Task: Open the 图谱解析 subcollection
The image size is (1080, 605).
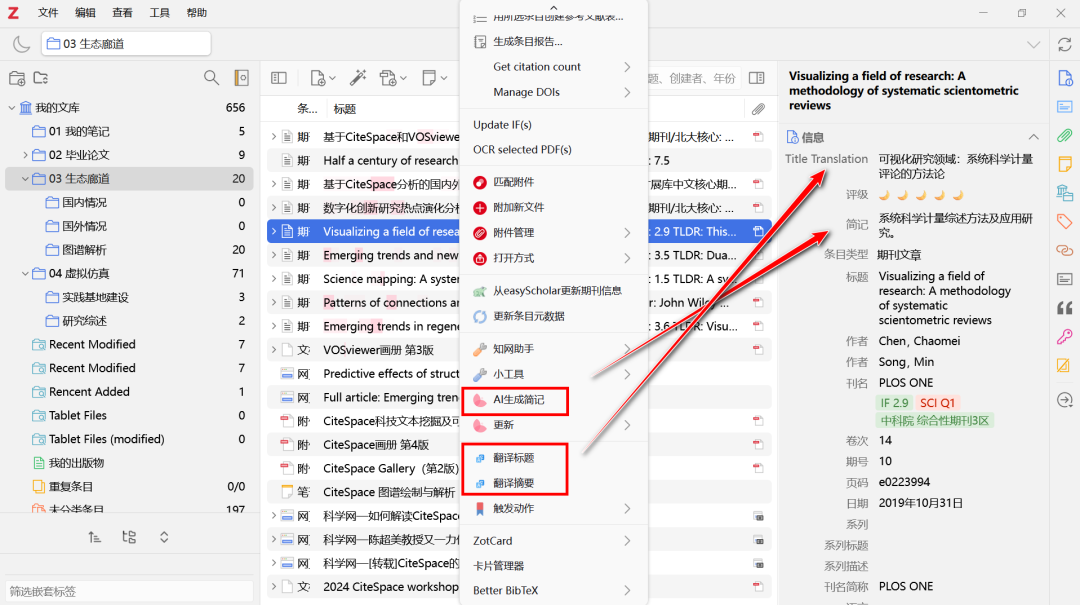Action: [84, 250]
